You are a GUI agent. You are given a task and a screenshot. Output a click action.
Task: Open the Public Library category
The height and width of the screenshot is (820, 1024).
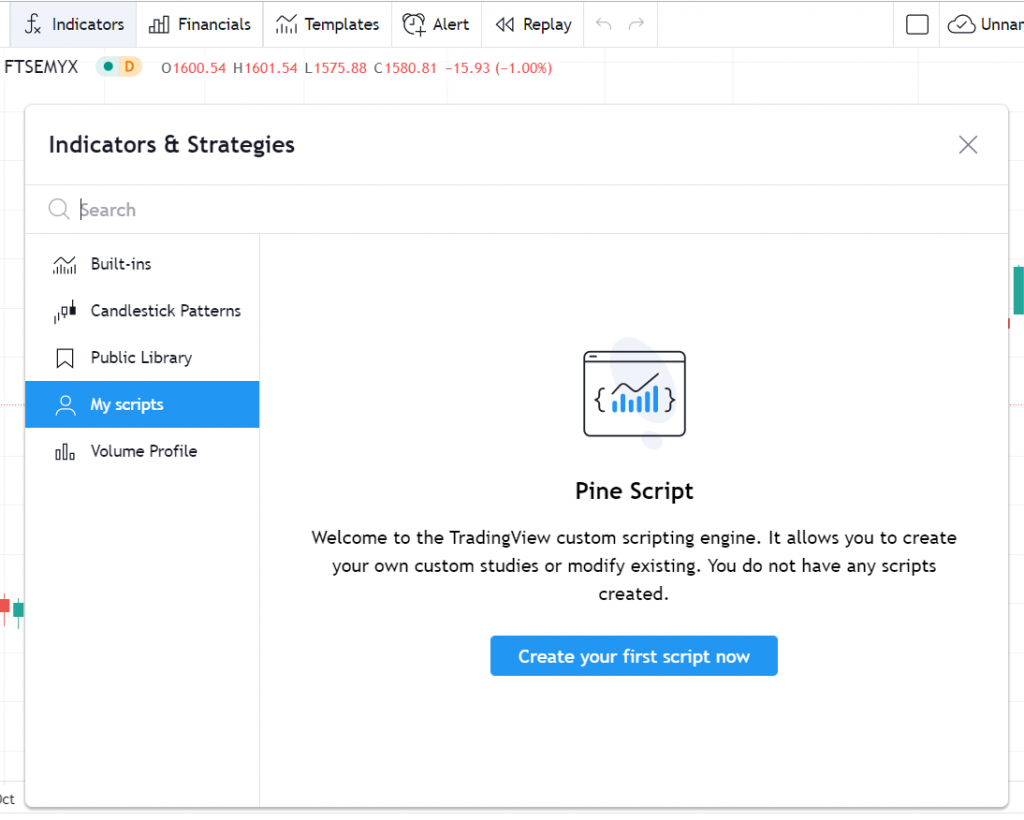[x=141, y=358]
